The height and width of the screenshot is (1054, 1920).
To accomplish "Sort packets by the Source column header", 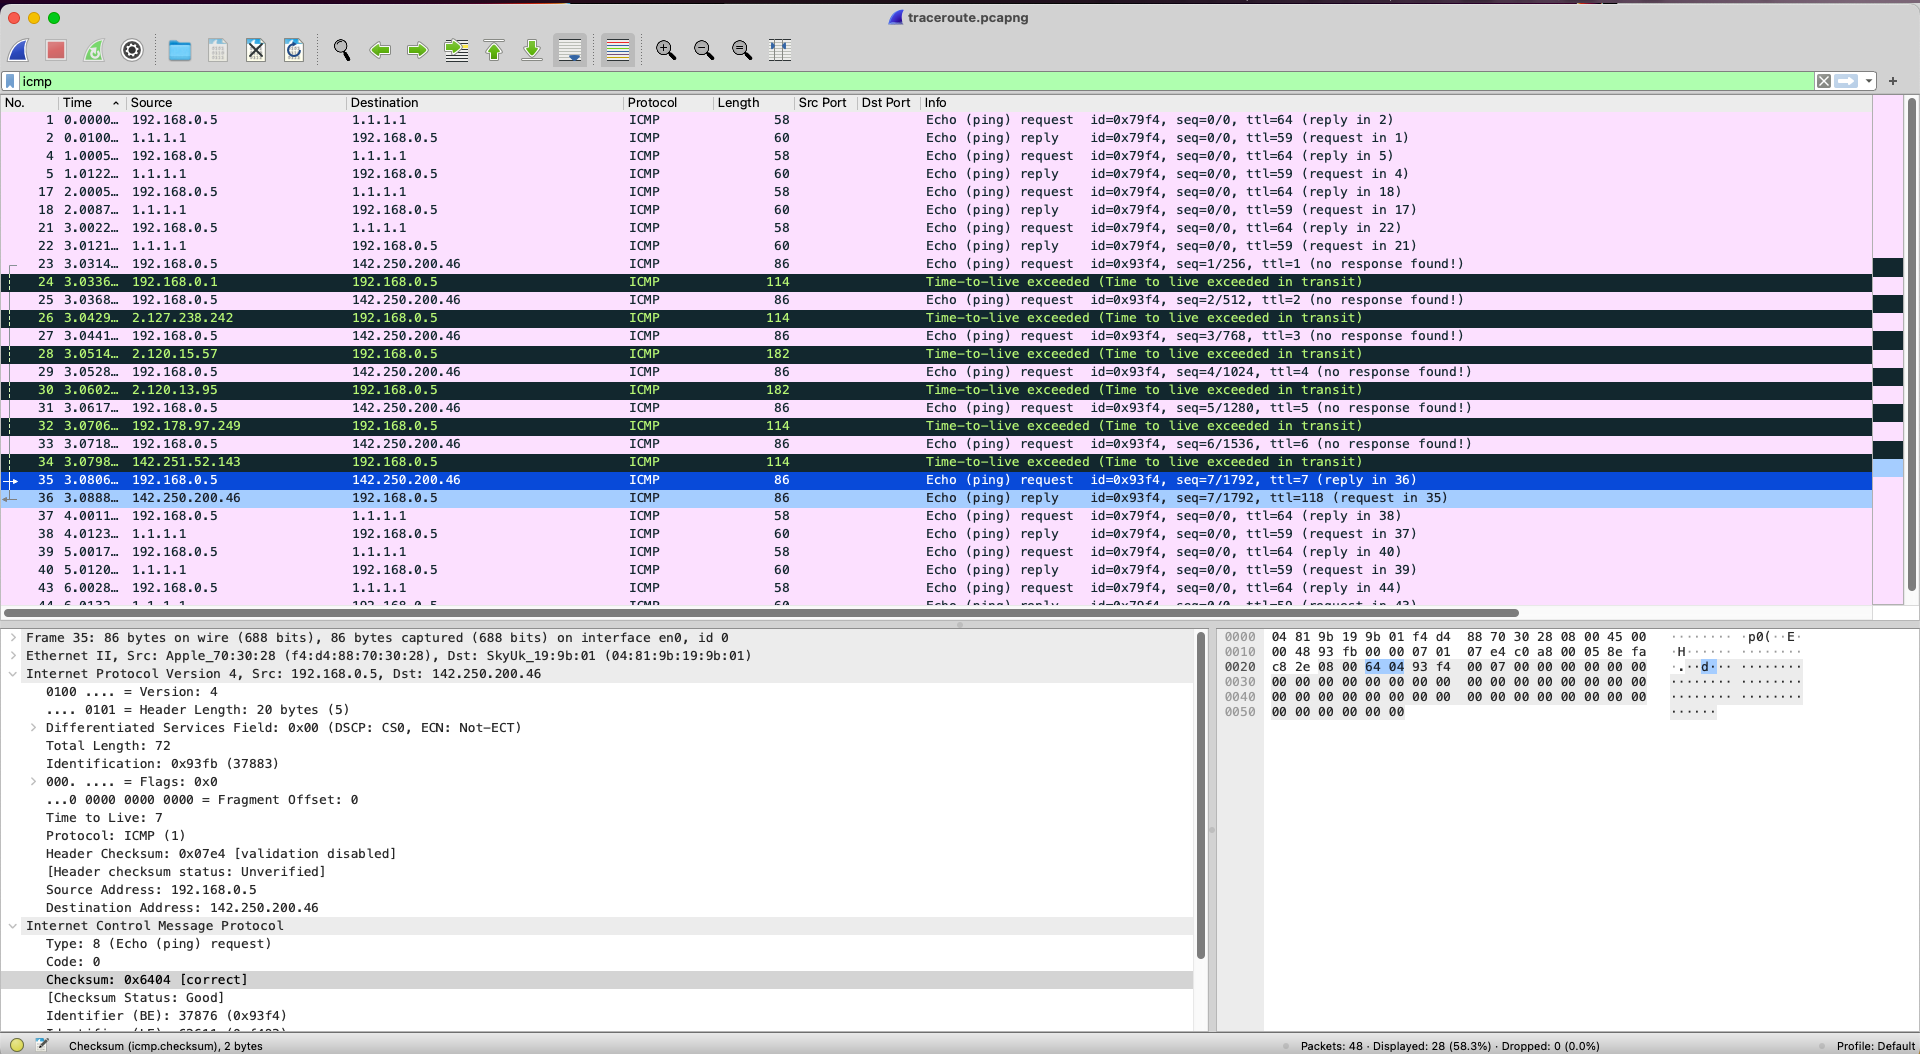I will (236, 102).
